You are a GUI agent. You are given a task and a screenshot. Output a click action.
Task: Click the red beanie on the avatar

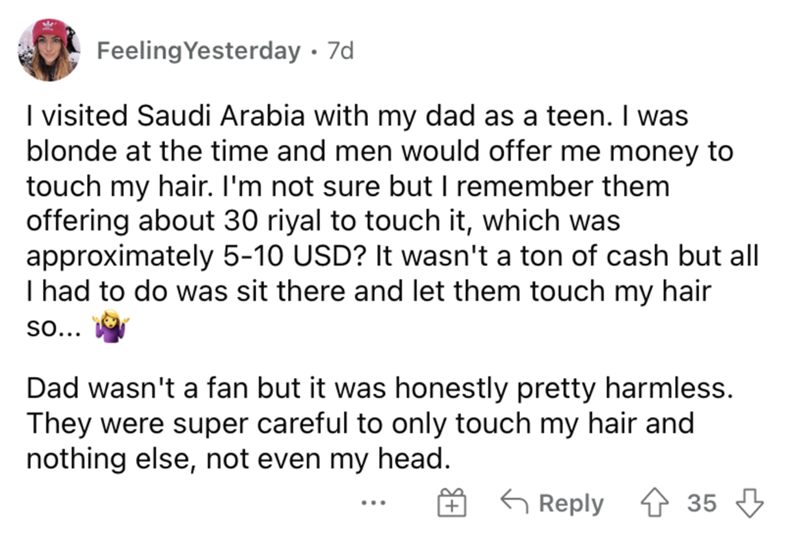48,34
